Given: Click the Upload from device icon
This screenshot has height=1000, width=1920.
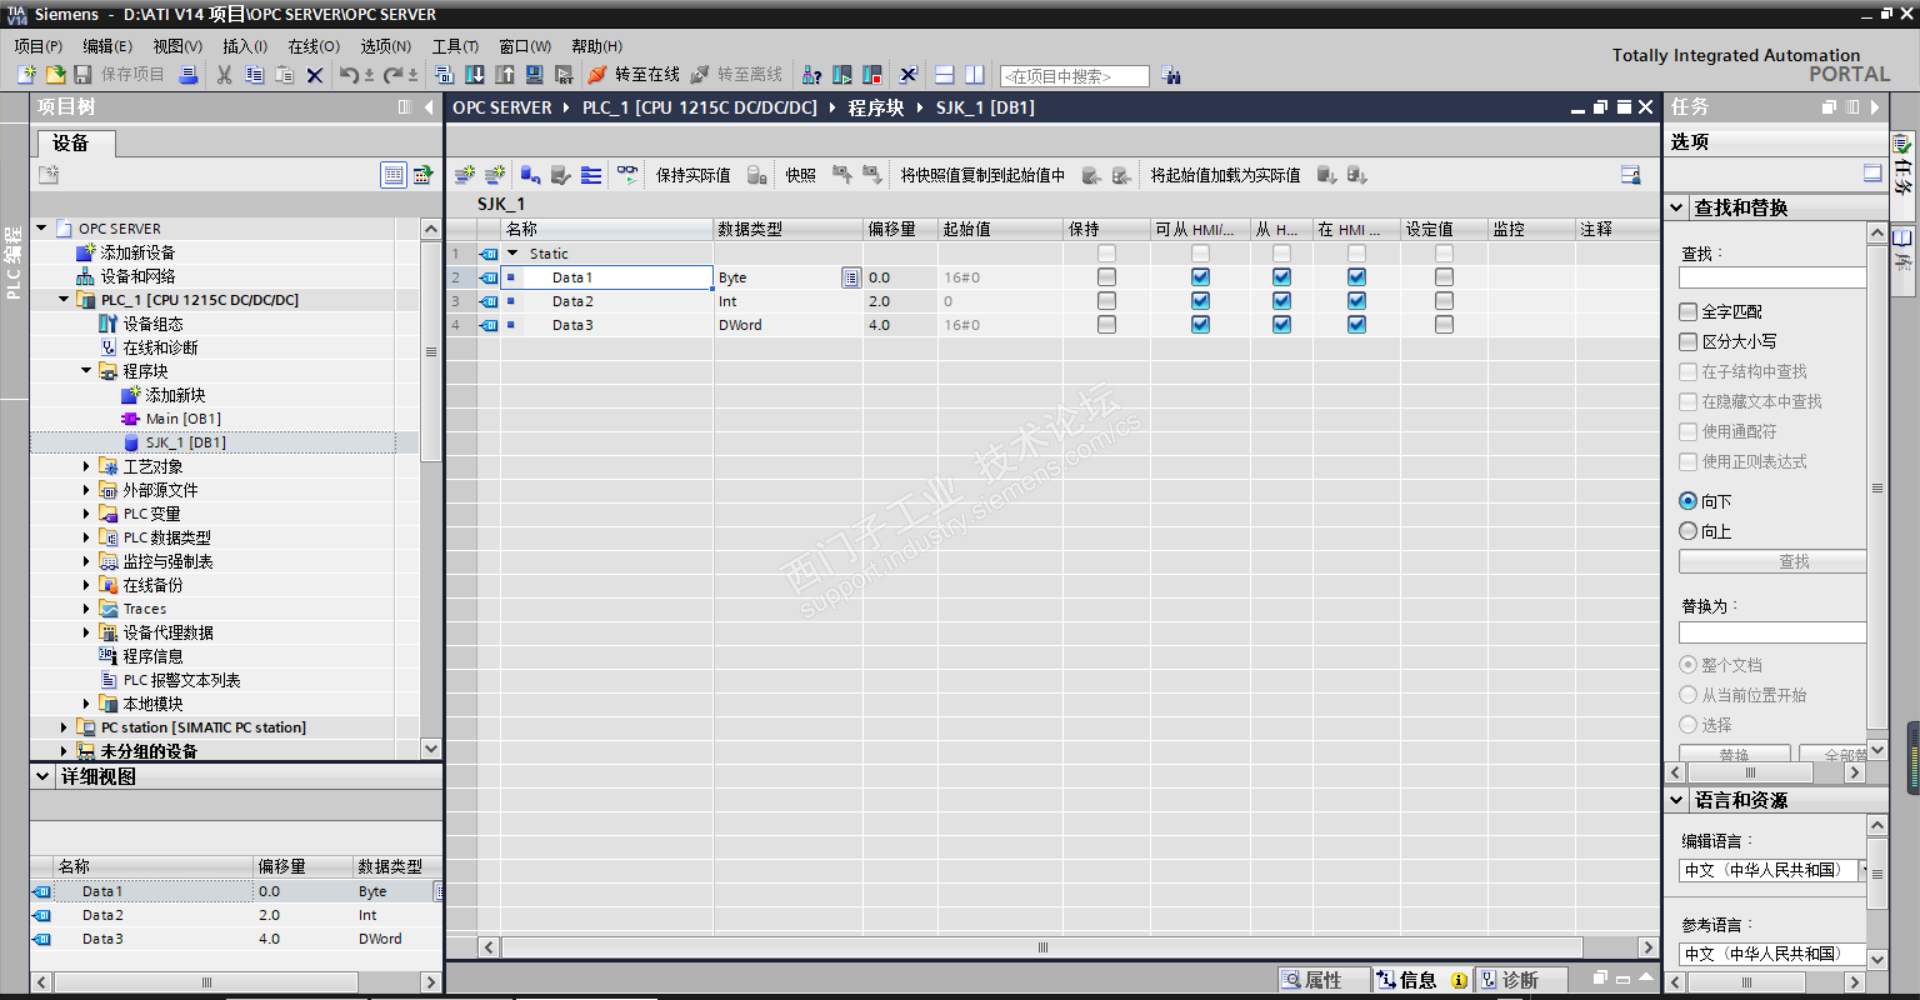Looking at the screenshot, I should [x=505, y=75].
